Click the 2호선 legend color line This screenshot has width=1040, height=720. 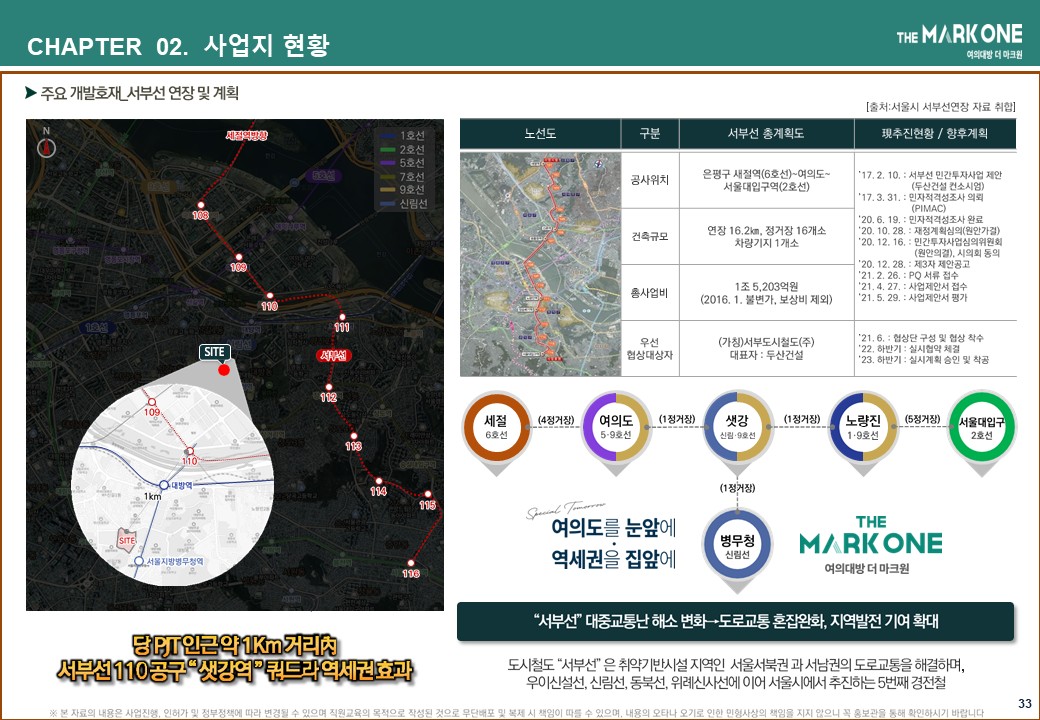click(387, 150)
